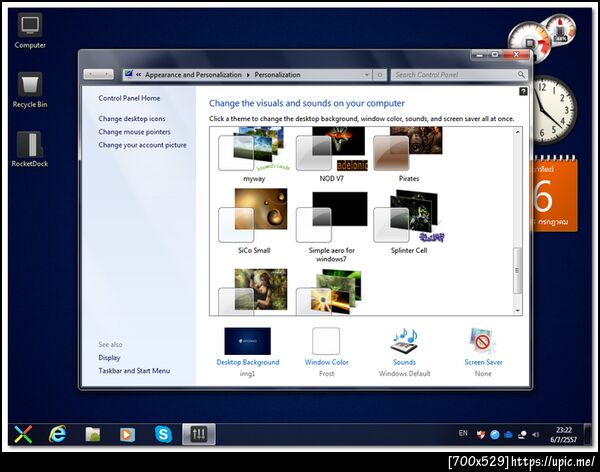Launch the RocketDock desktop shortcut
Screen dimensions: 600x472
point(29,150)
